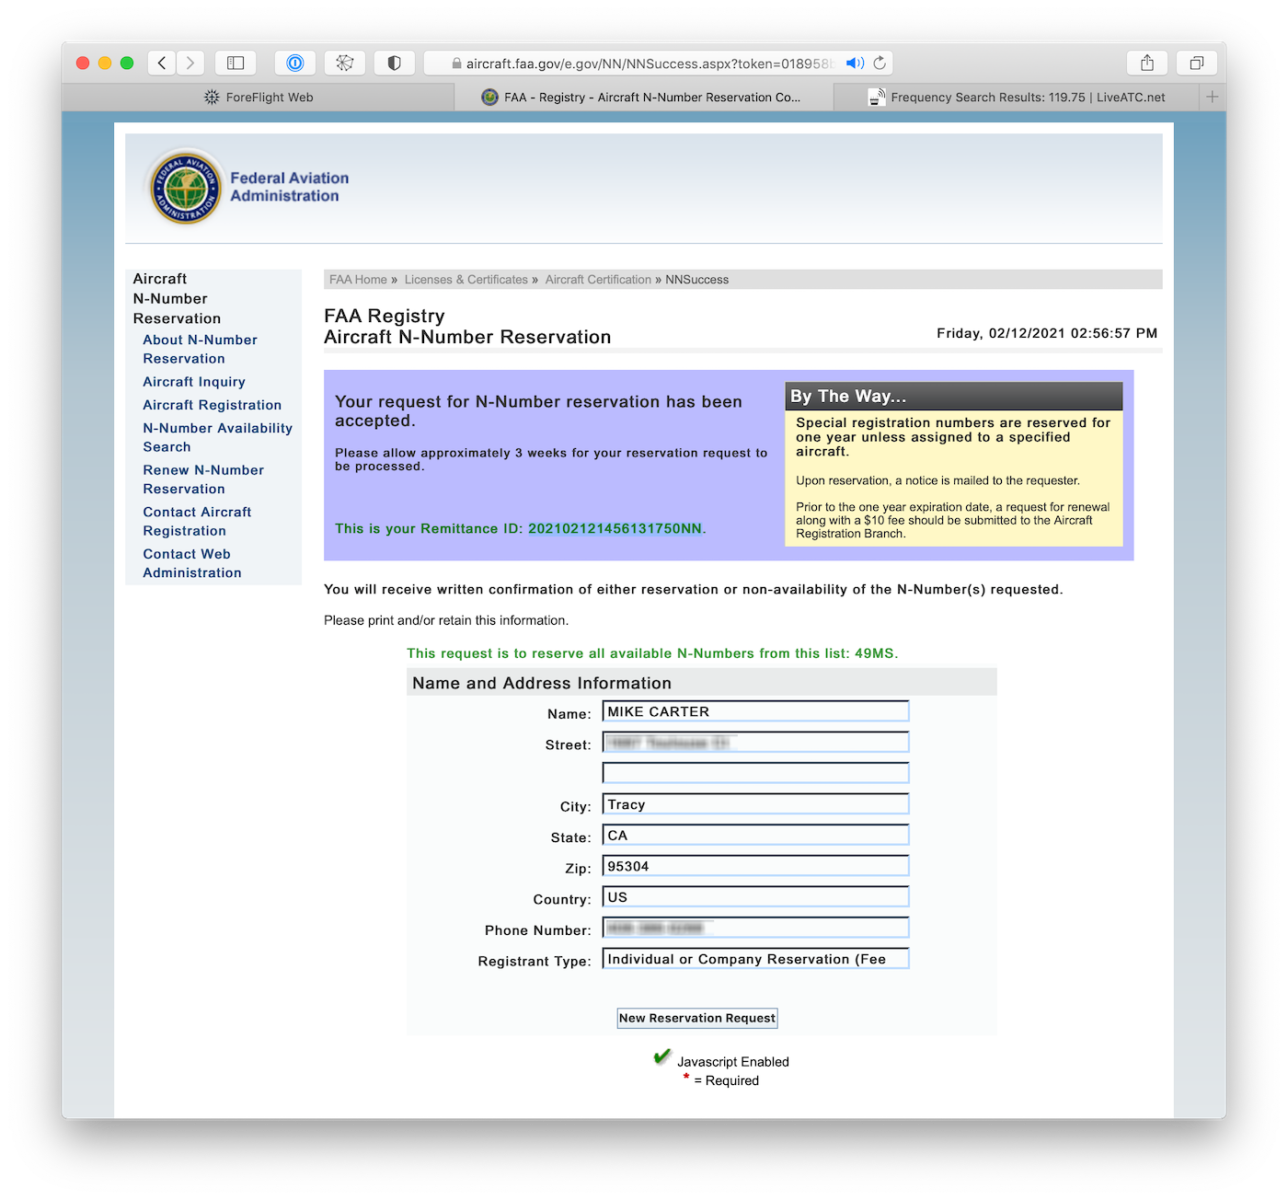The width and height of the screenshot is (1288, 1200).
Task: Click the 'Aircraft N-Number Reservation' sidebar heading
Action: 176,298
